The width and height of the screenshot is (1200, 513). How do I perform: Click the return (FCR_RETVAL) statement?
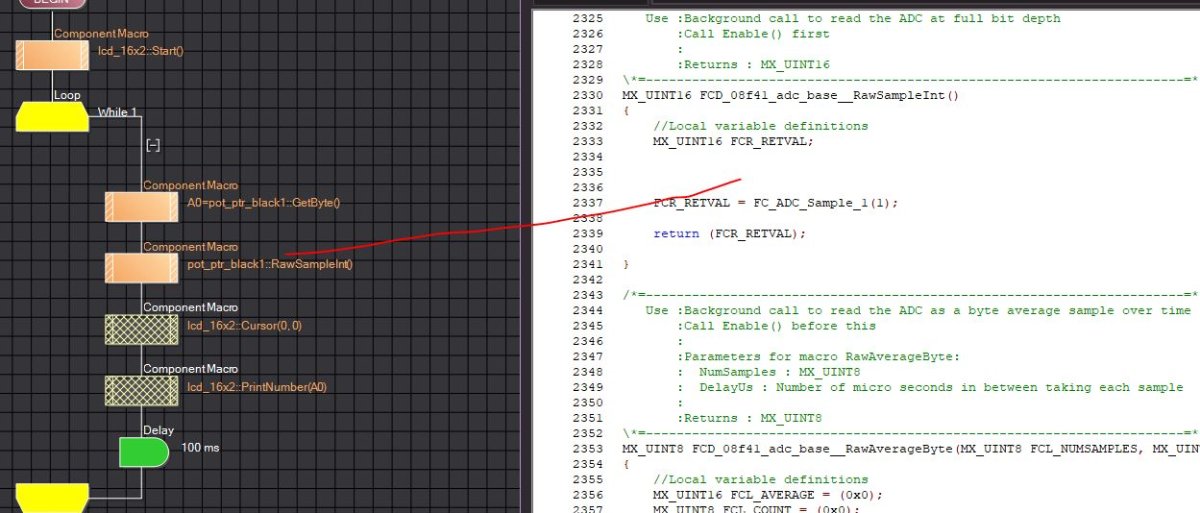(728, 234)
